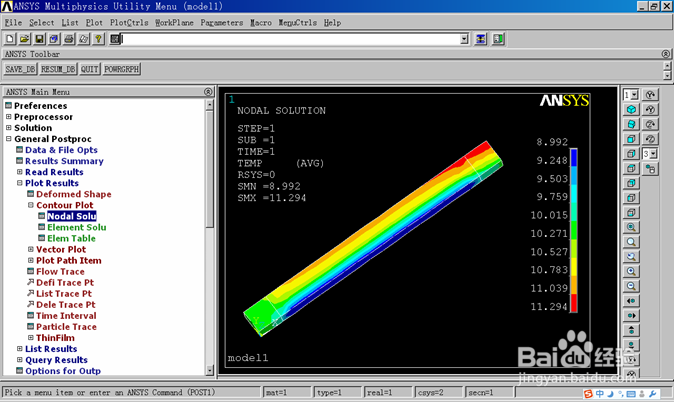The image size is (674, 402).
Task: Open the active window number dropdown
Action: coord(634,95)
